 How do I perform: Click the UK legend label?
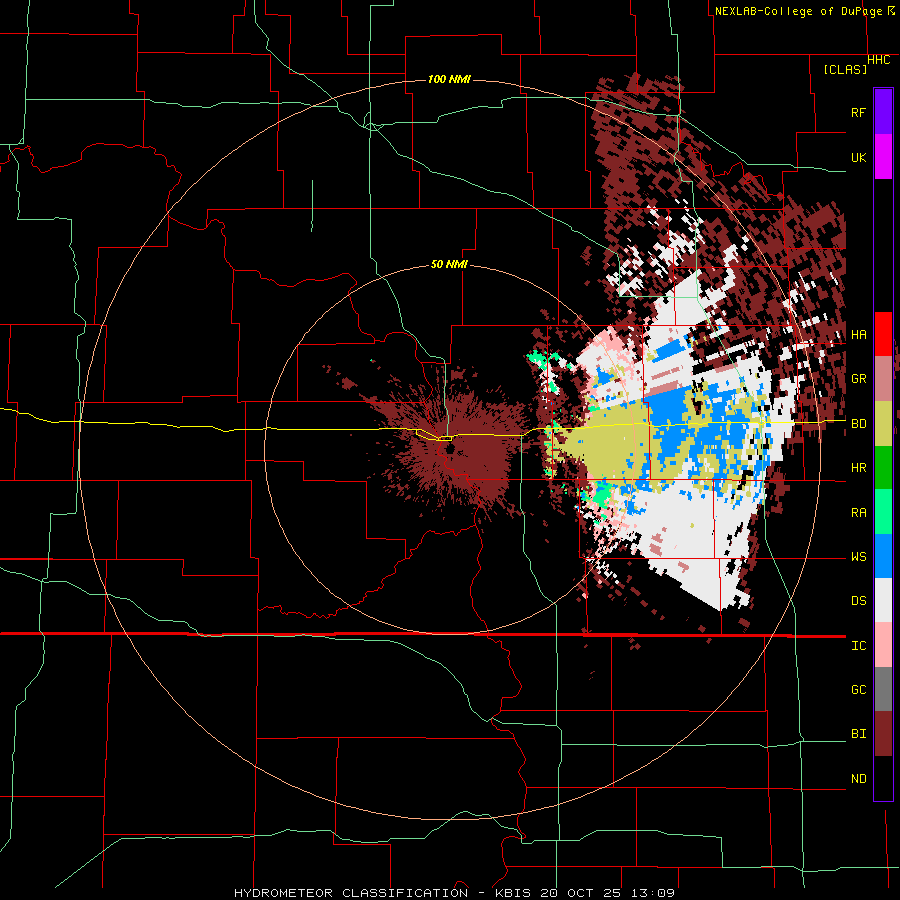pyautogui.click(x=858, y=157)
